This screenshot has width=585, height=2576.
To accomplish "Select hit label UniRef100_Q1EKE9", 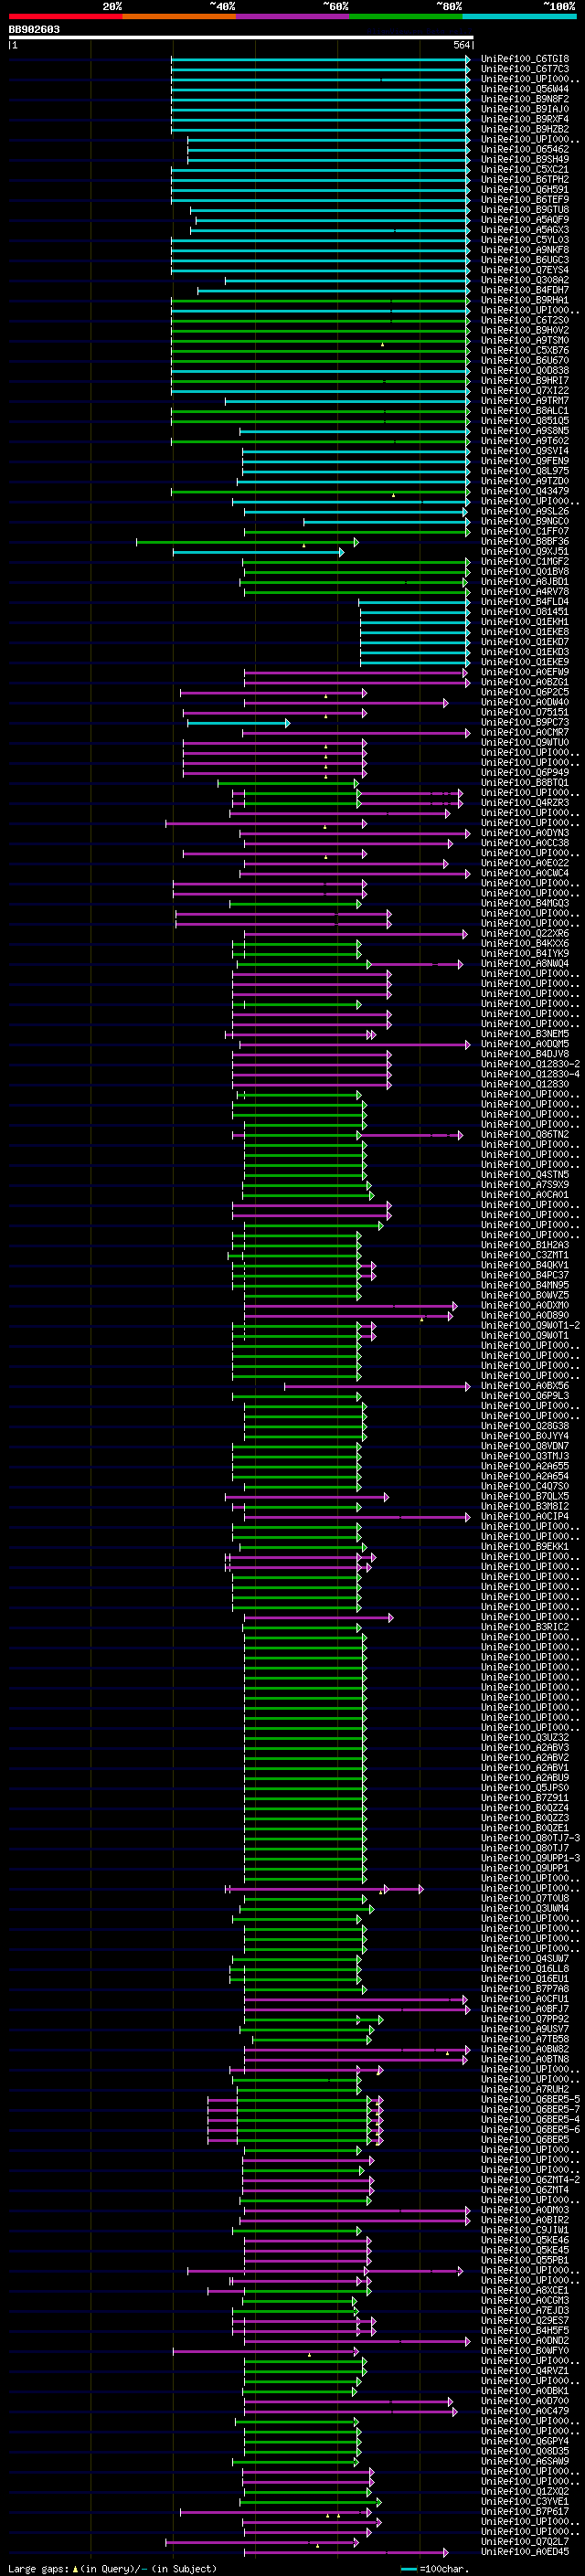I will click(x=525, y=662).
